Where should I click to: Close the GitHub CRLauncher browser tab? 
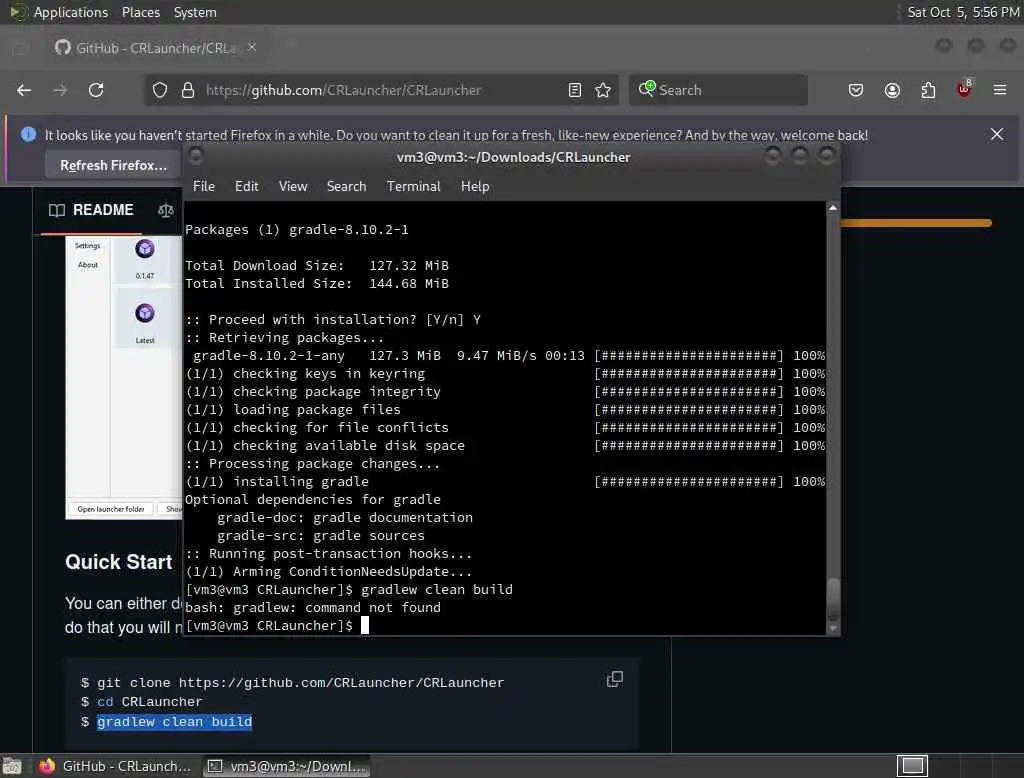pyautogui.click(x=252, y=48)
